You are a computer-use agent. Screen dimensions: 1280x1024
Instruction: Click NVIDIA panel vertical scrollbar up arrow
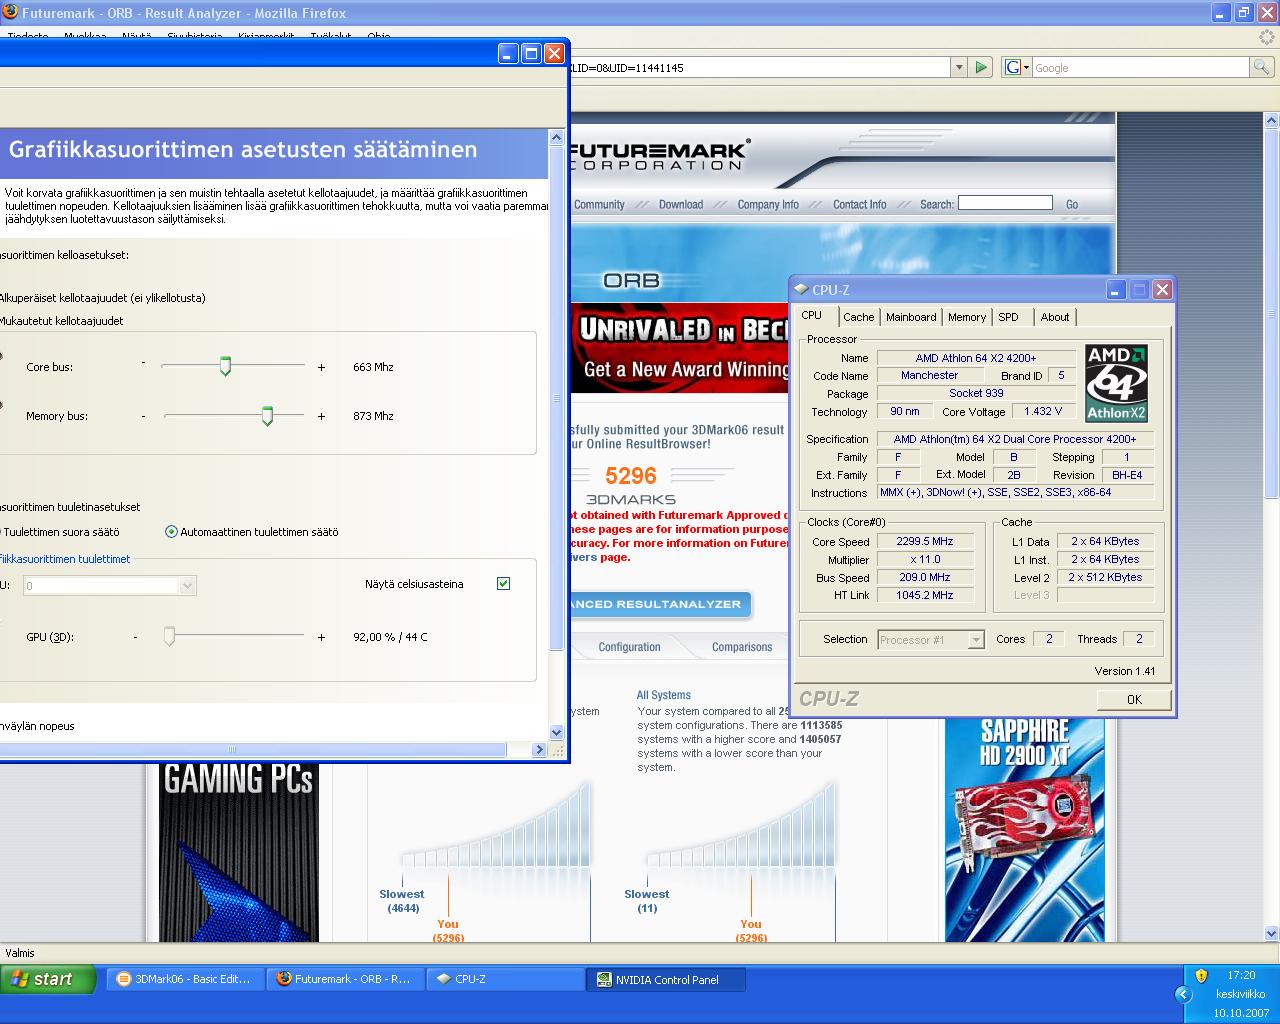pos(557,139)
